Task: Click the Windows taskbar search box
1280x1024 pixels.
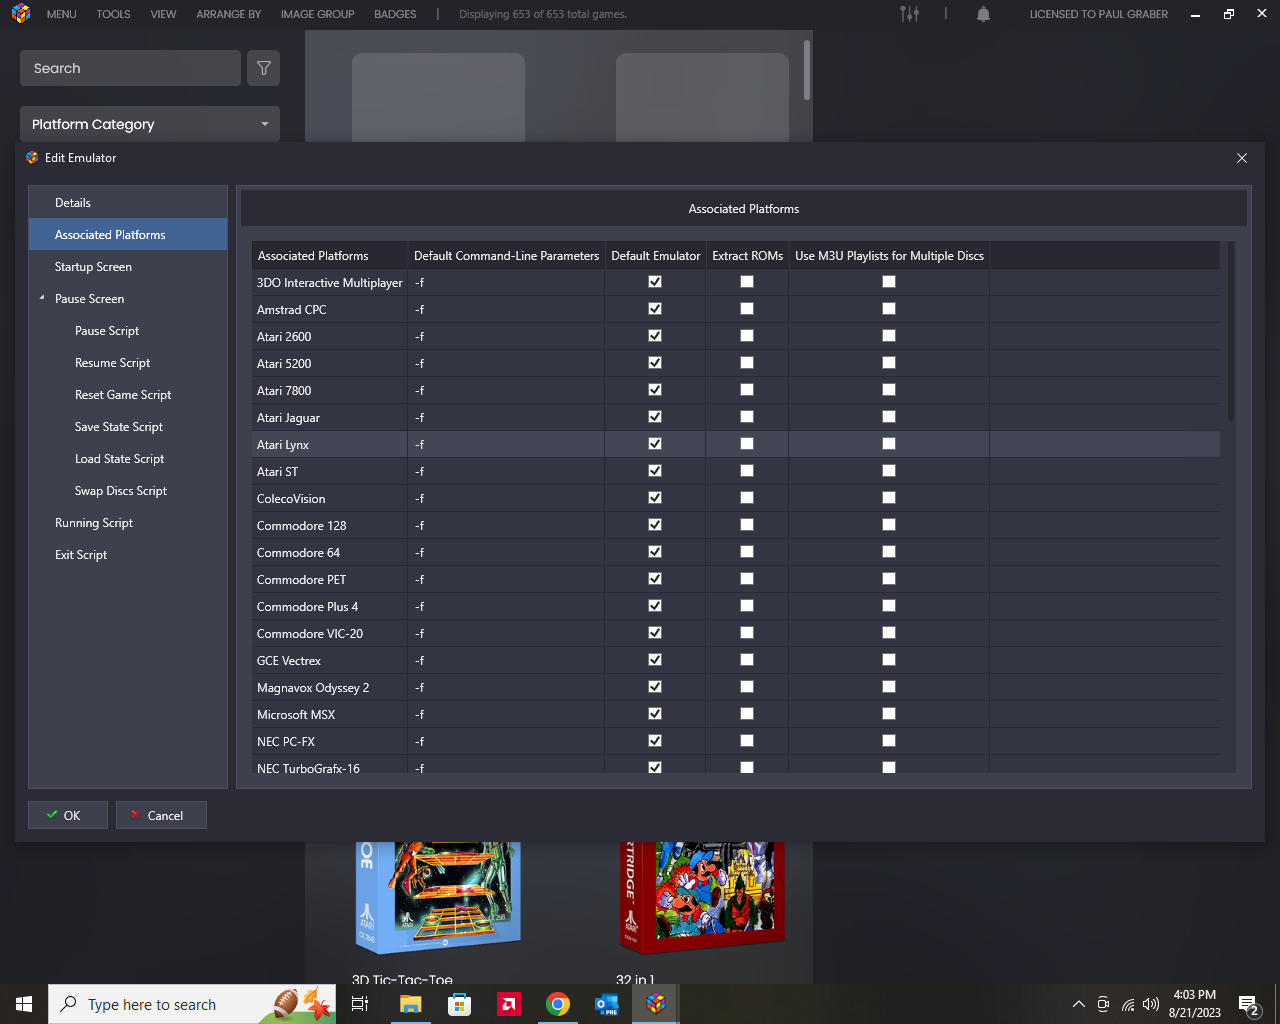Action: (x=192, y=1004)
